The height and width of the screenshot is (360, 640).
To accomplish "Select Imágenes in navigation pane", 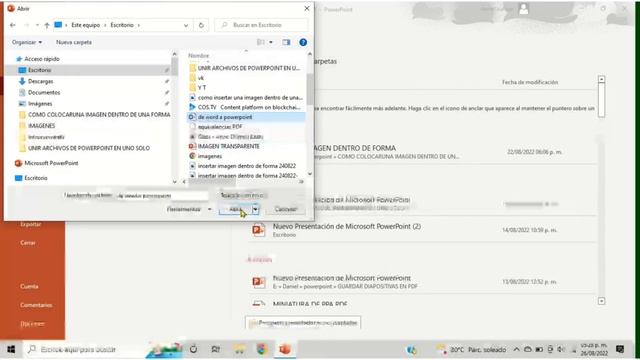I will 40,104.
